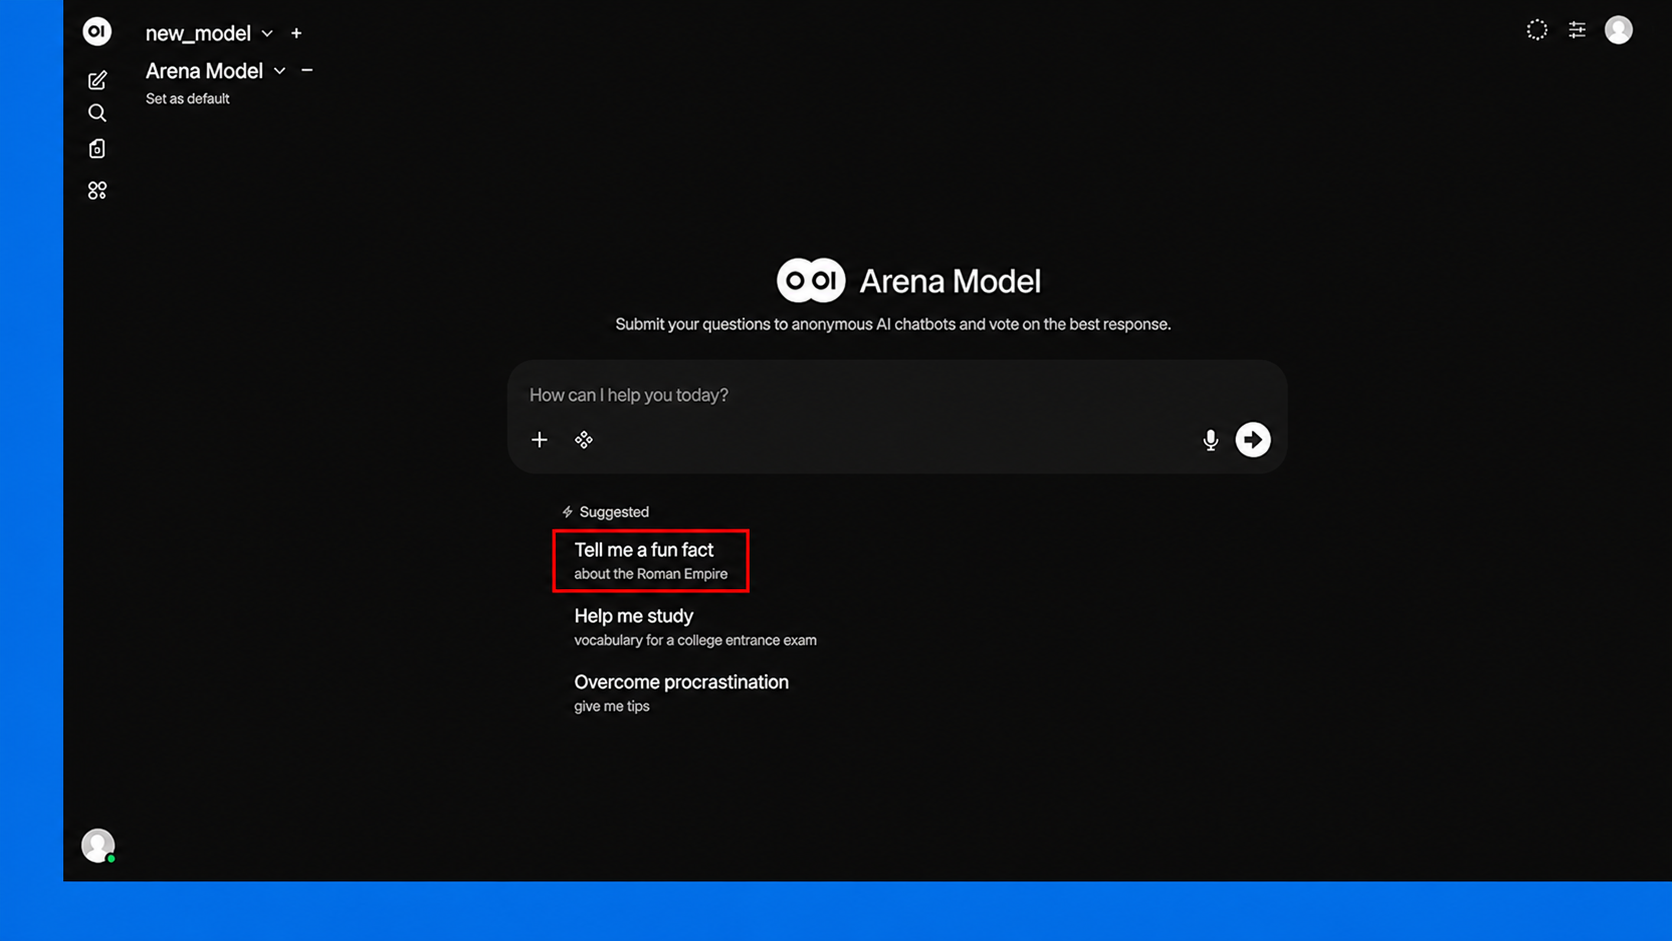1672x941 pixels.
Task: Remove Arena Model with the minus icon
Action: tap(307, 70)
